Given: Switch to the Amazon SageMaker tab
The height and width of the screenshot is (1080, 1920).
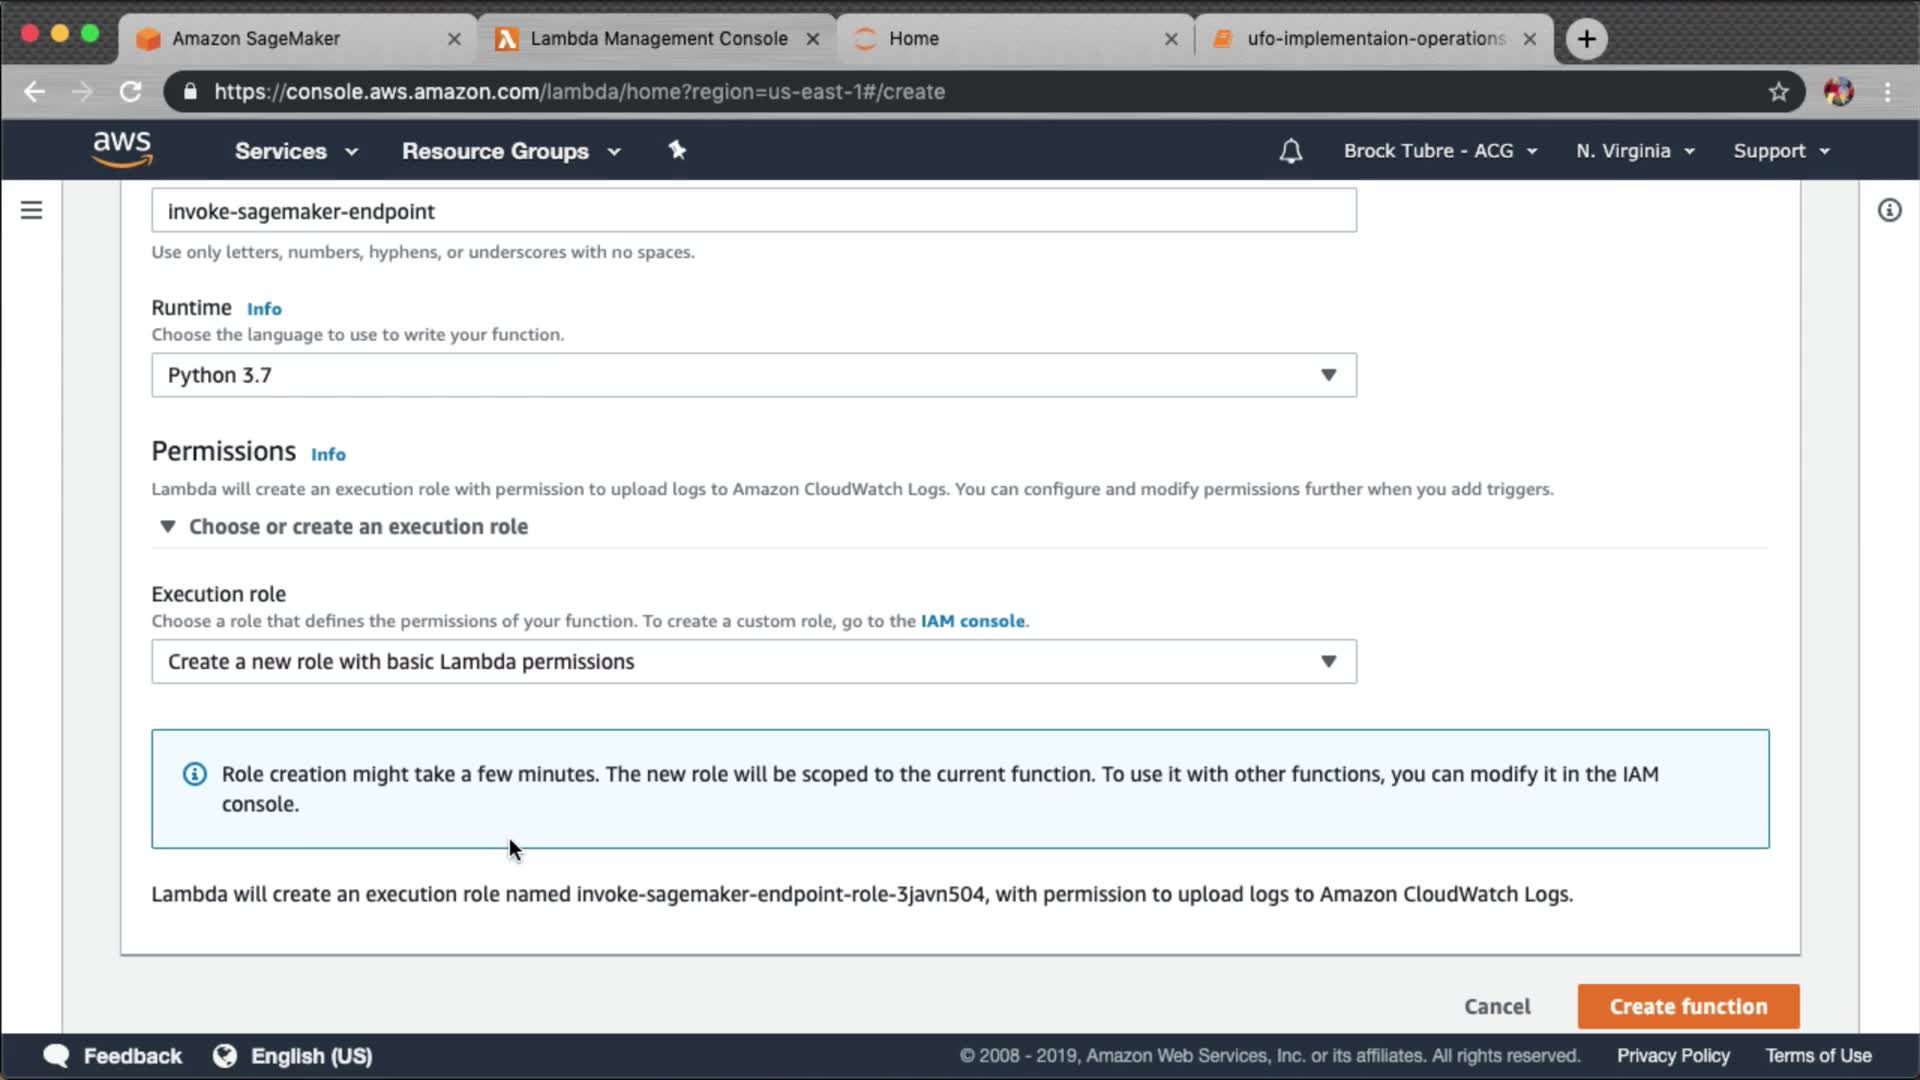Looking at the screenshot, I should (257, 39).
